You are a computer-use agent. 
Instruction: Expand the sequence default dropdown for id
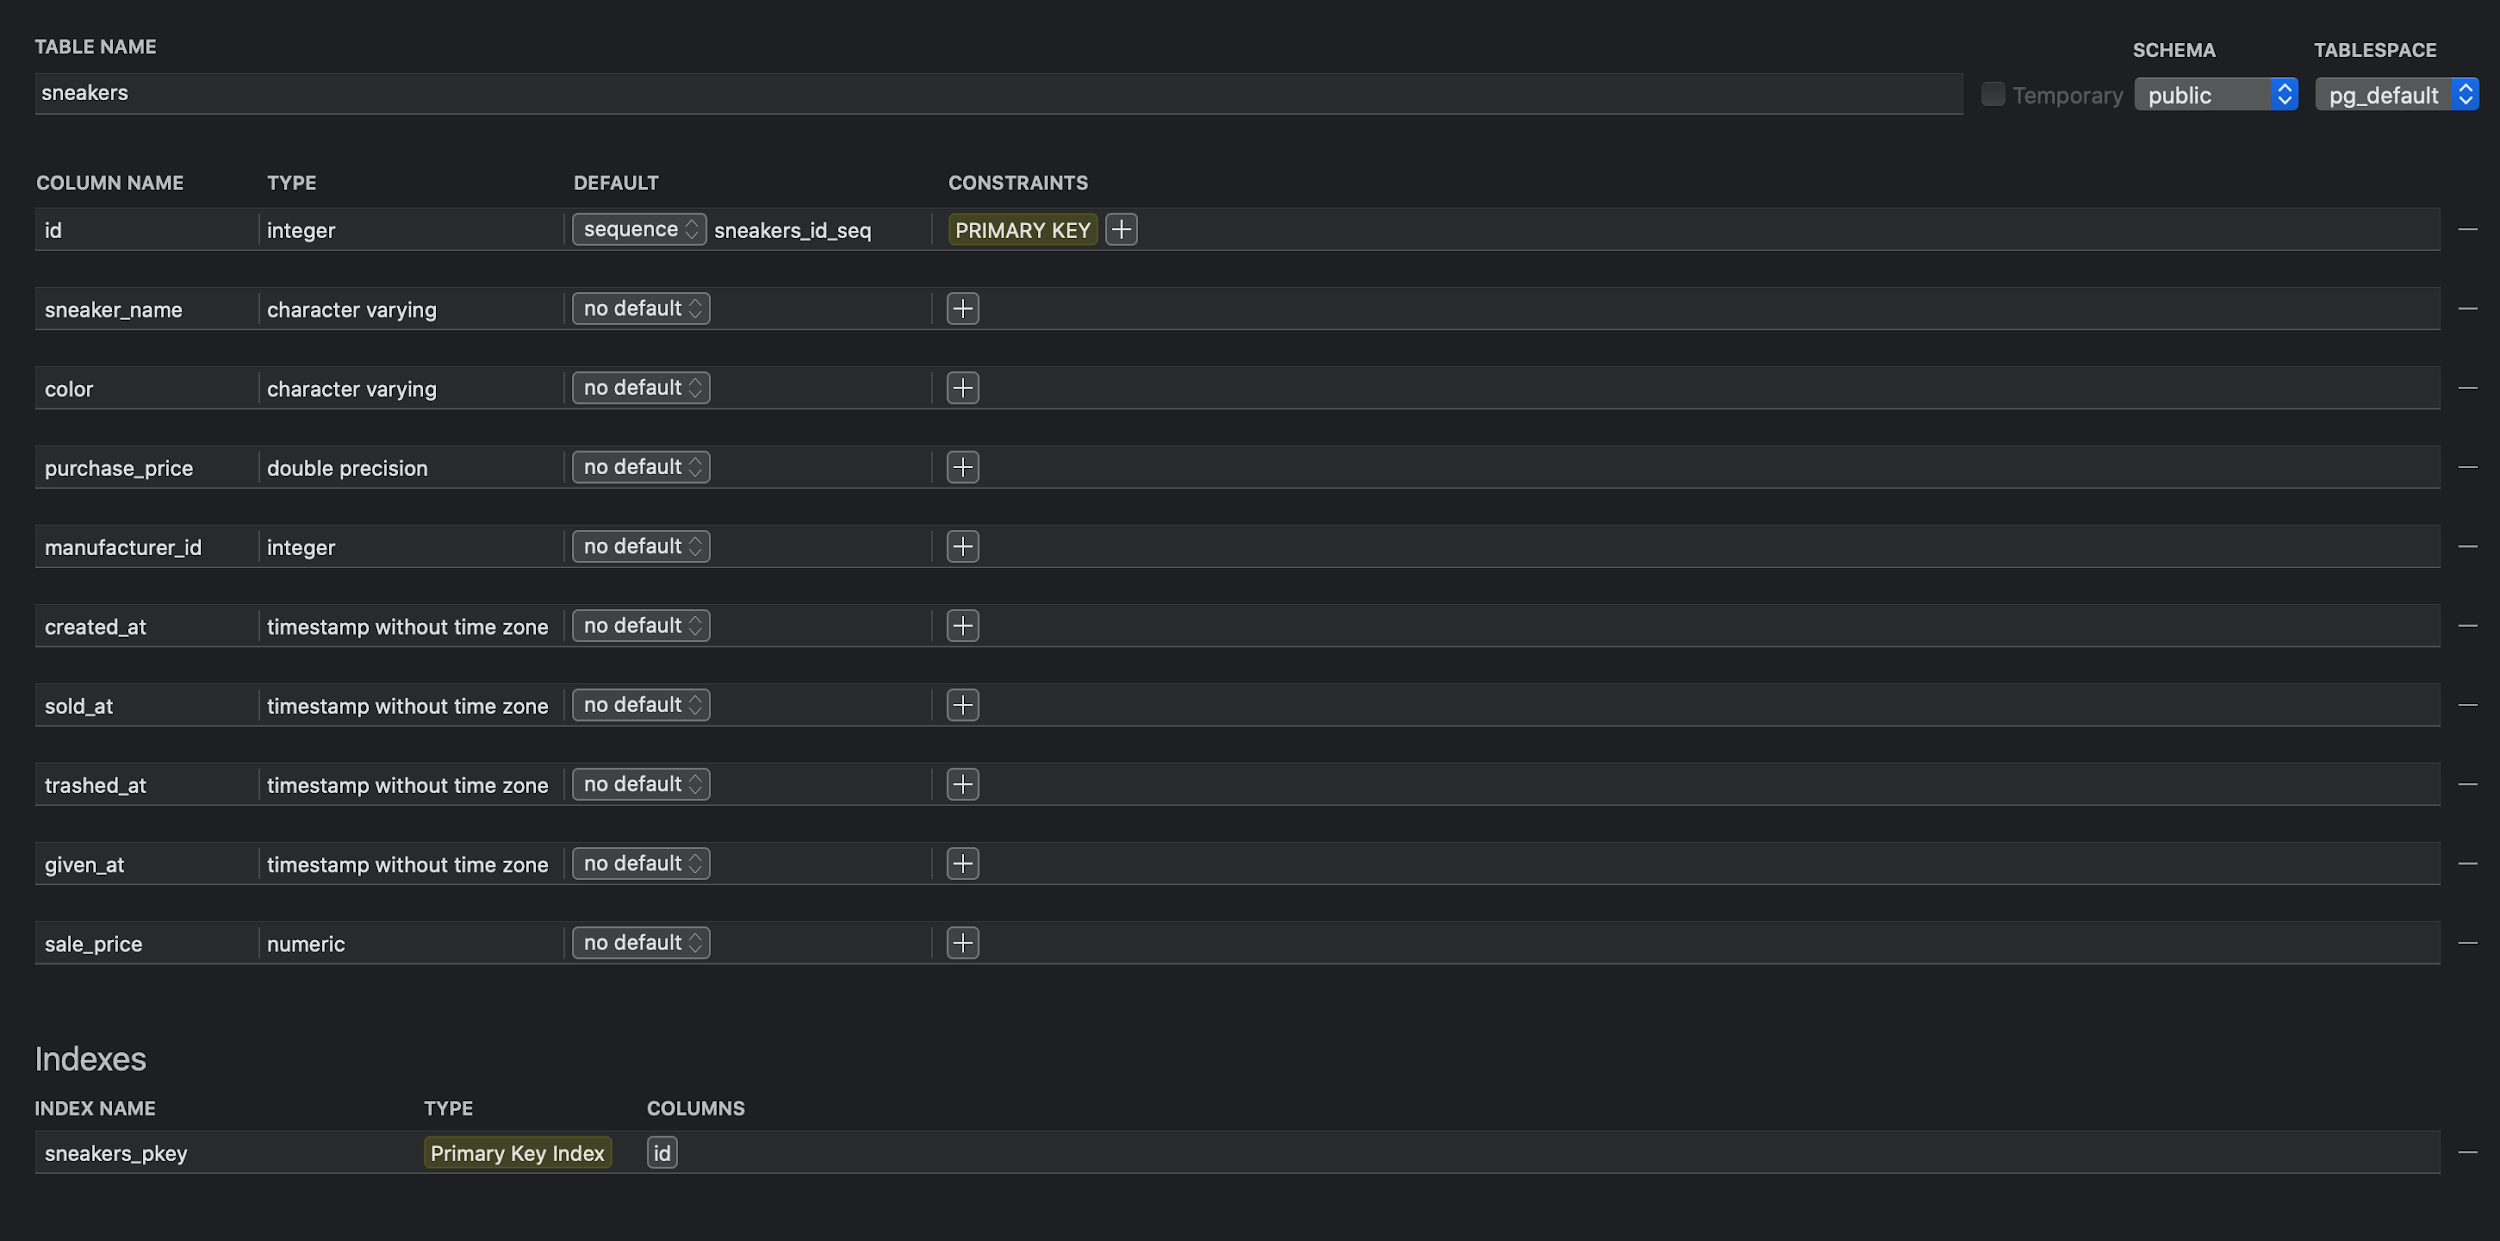point(639,228)
